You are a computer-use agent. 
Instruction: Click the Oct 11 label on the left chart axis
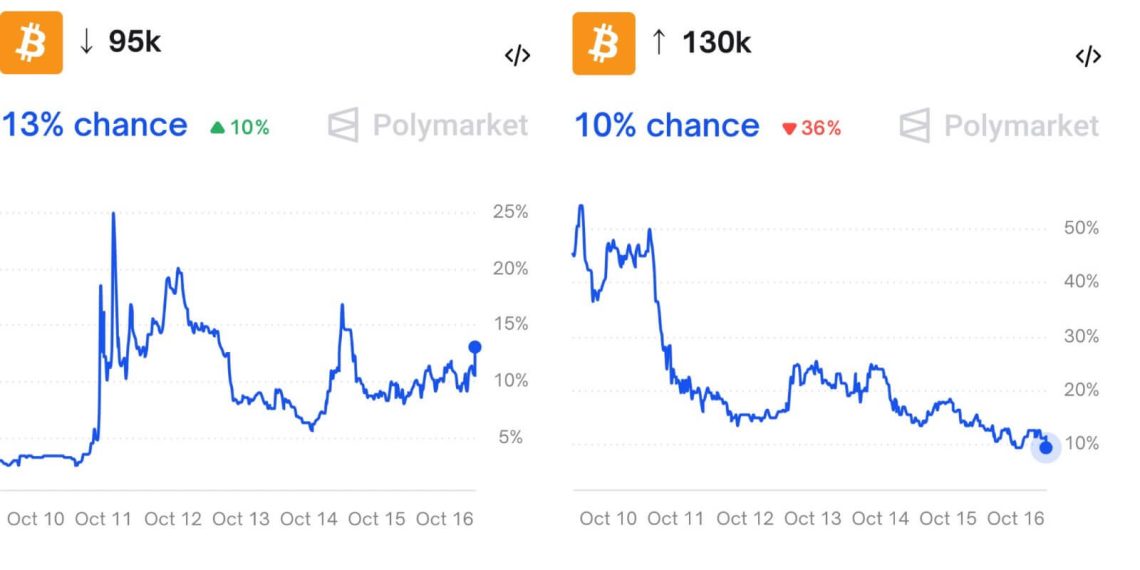pos(104,519)
